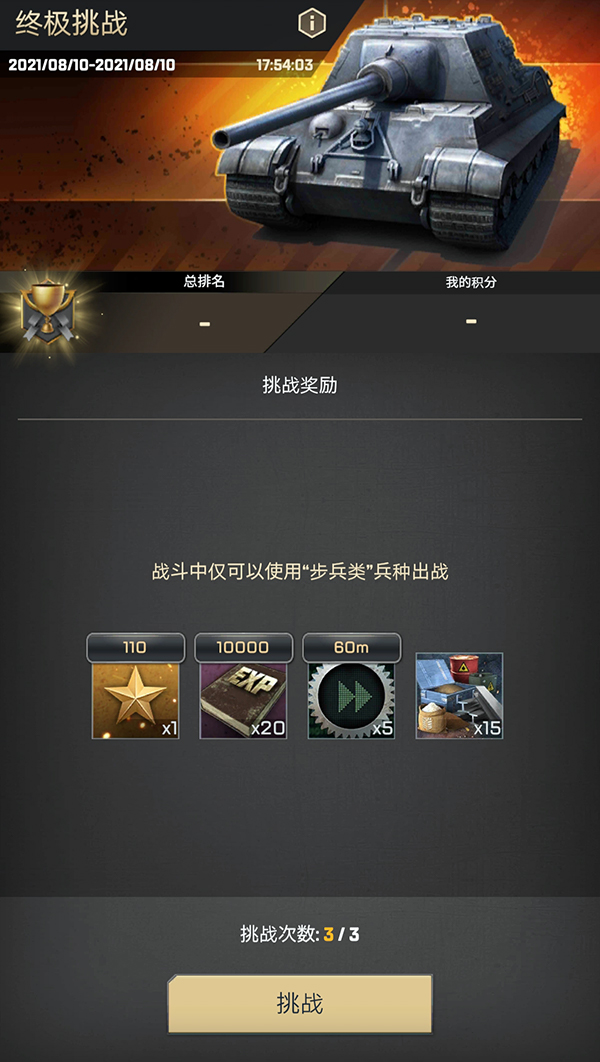Select the resource supplies crate icon
The width and height of the screenshot is (600, 1062).
(459, 696)
